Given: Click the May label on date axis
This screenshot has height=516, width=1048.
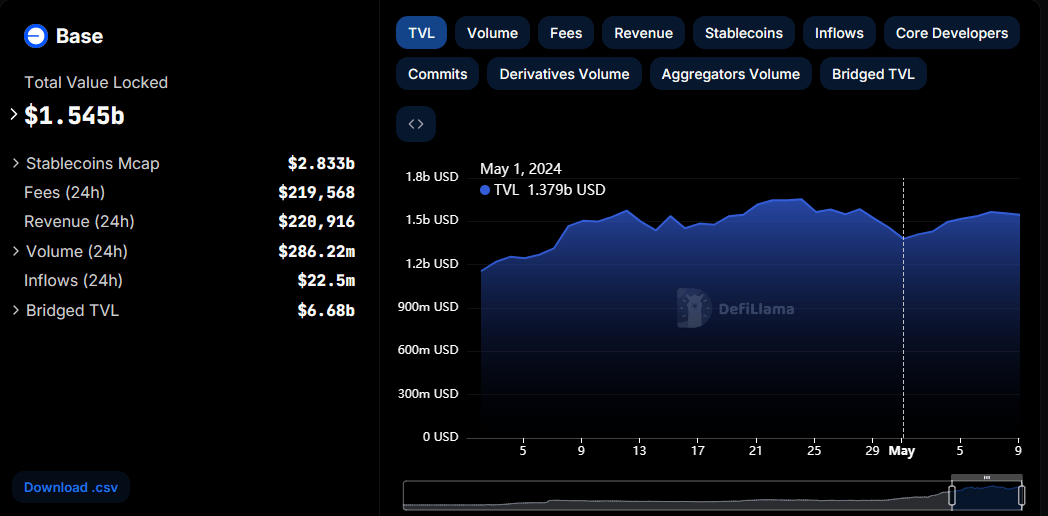Looking at the screenshot, I should click(902, 451).
